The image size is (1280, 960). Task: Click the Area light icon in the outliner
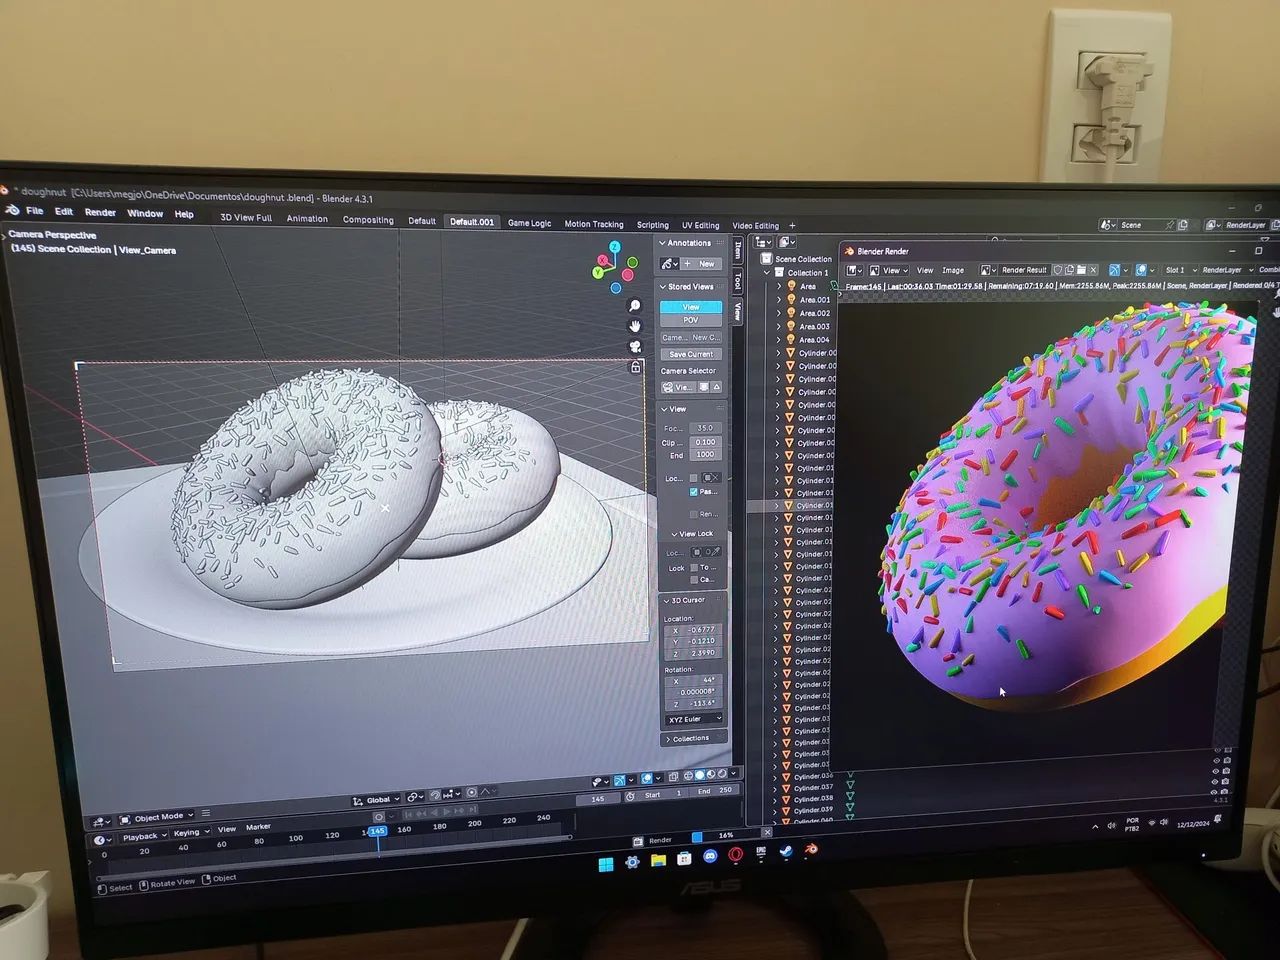[792, 286]
